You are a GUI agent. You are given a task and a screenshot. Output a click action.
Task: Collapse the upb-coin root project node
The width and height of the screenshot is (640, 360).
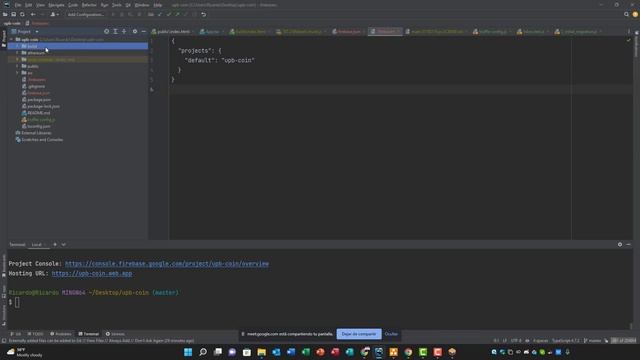click(11, 40)
